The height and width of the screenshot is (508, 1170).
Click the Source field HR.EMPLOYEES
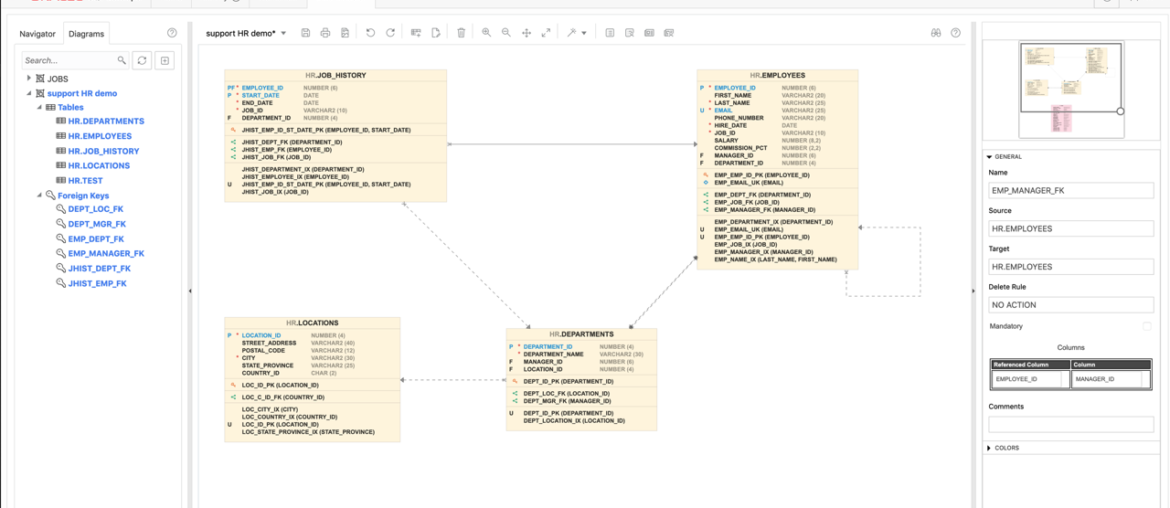[x=1071, y=229]
